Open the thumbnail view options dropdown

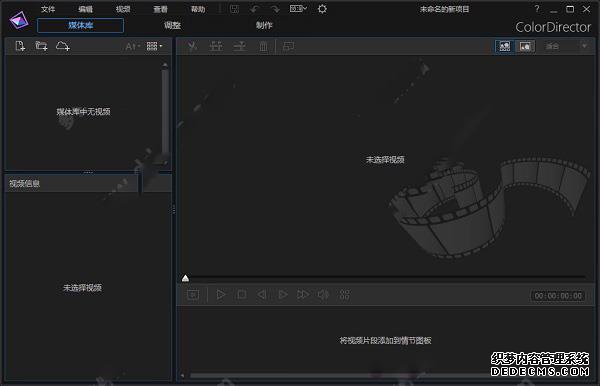tap(154, 46)
